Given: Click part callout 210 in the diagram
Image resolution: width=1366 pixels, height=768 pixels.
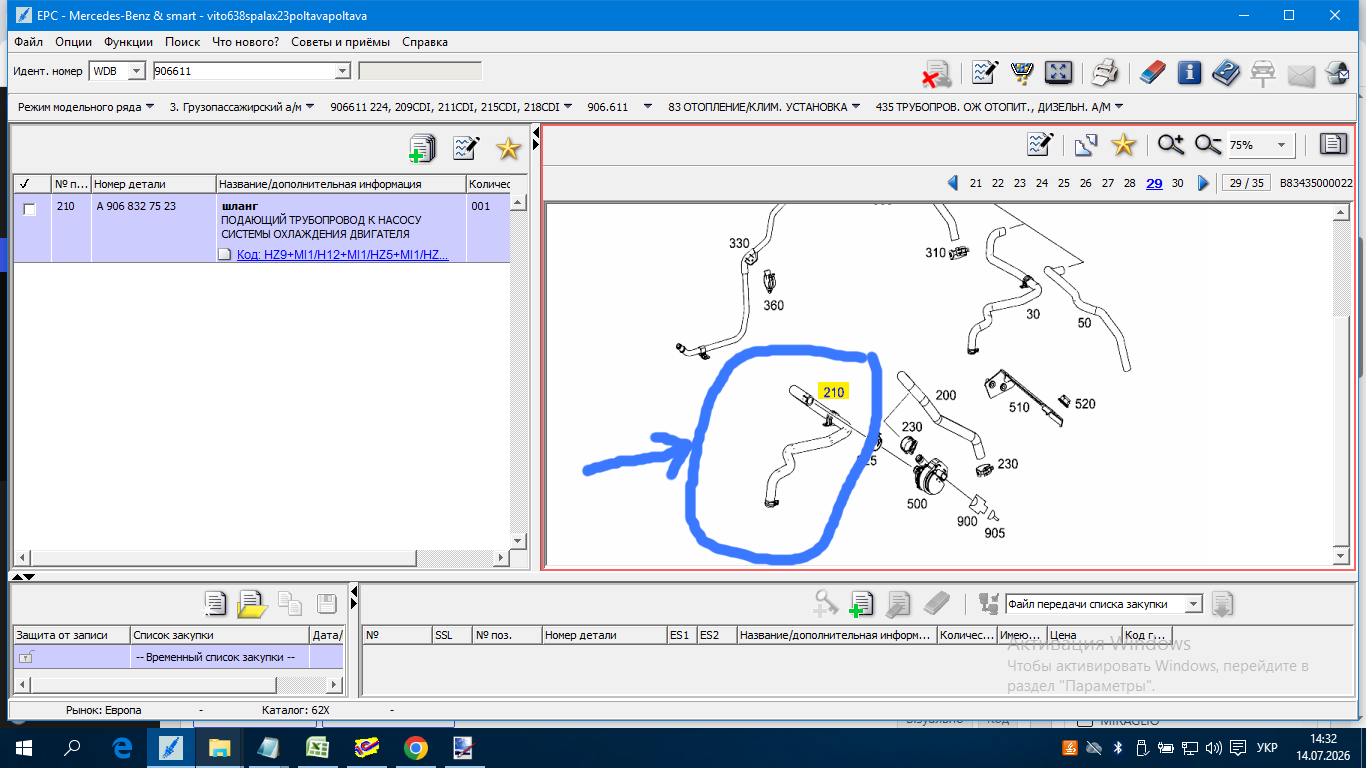Looking at the screenshot, I should 833,392.
